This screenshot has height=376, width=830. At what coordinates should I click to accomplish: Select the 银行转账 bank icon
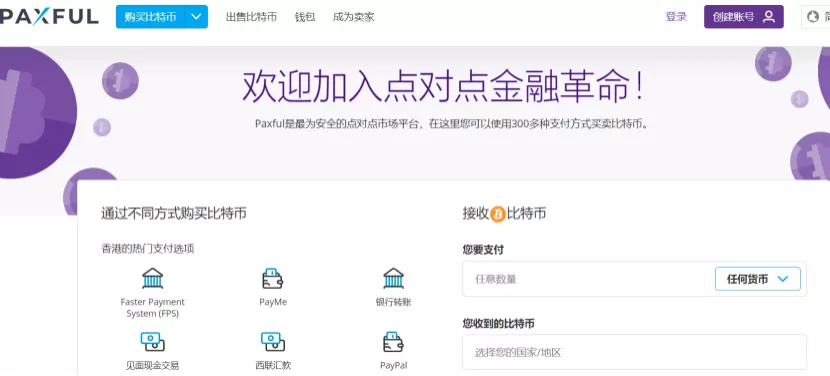[x=393, y=278]
